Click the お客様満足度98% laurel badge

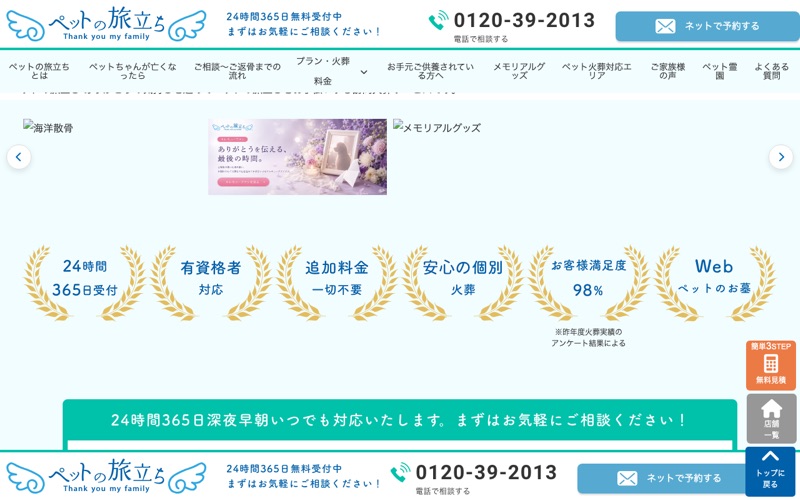pyautogui.click(x=589, y=283)
